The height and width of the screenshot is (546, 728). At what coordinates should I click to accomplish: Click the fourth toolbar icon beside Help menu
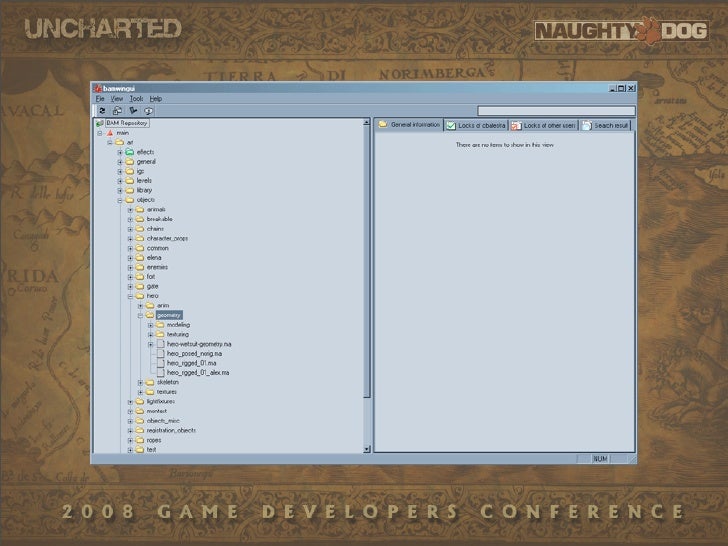tap(149, 110)
